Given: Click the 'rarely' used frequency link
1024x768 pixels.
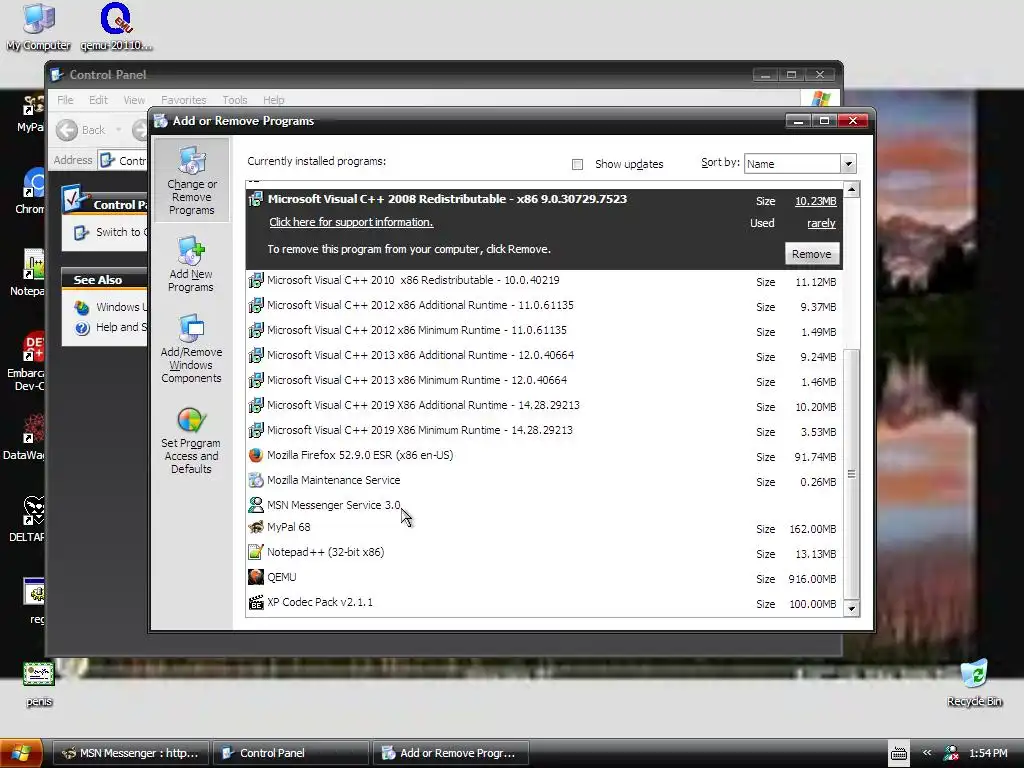Looking at the screenshot, I should pos(821,223).
